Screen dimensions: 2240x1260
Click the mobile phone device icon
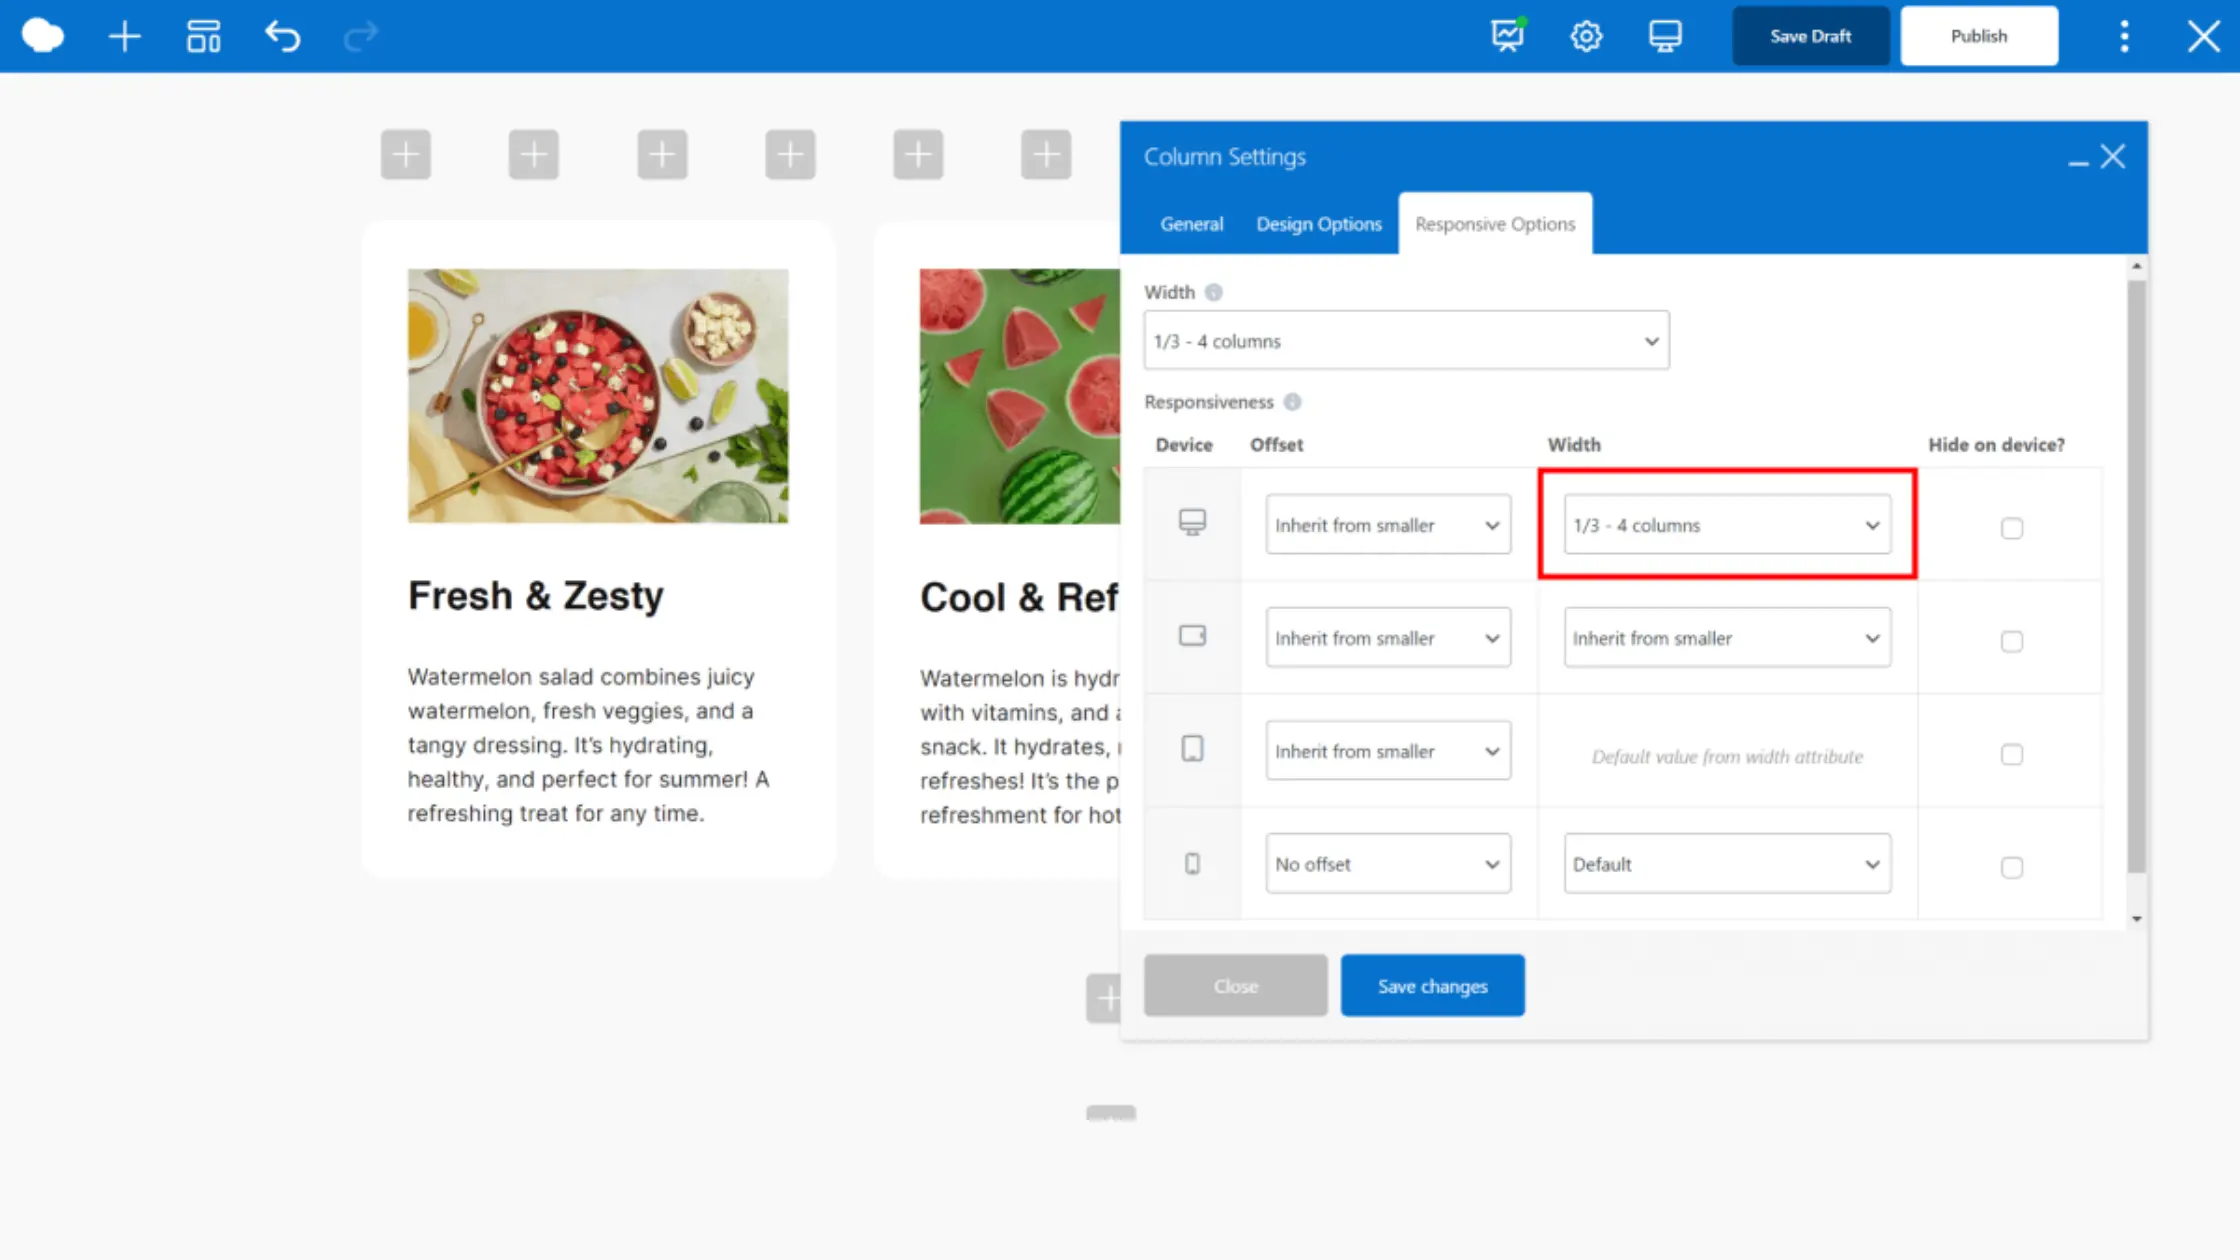tap(1192, 863)
